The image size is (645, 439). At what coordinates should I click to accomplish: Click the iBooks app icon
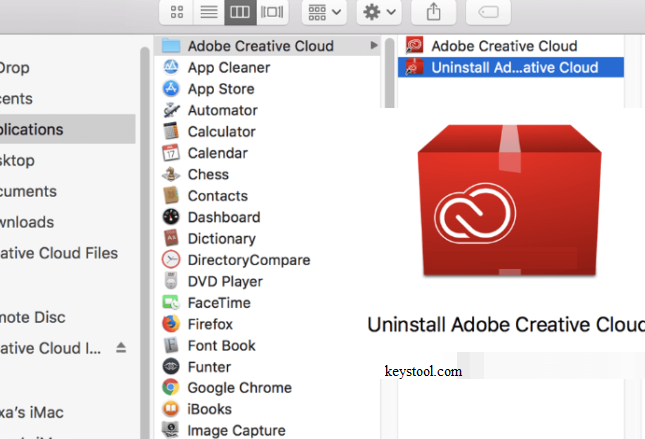[171, 409]
